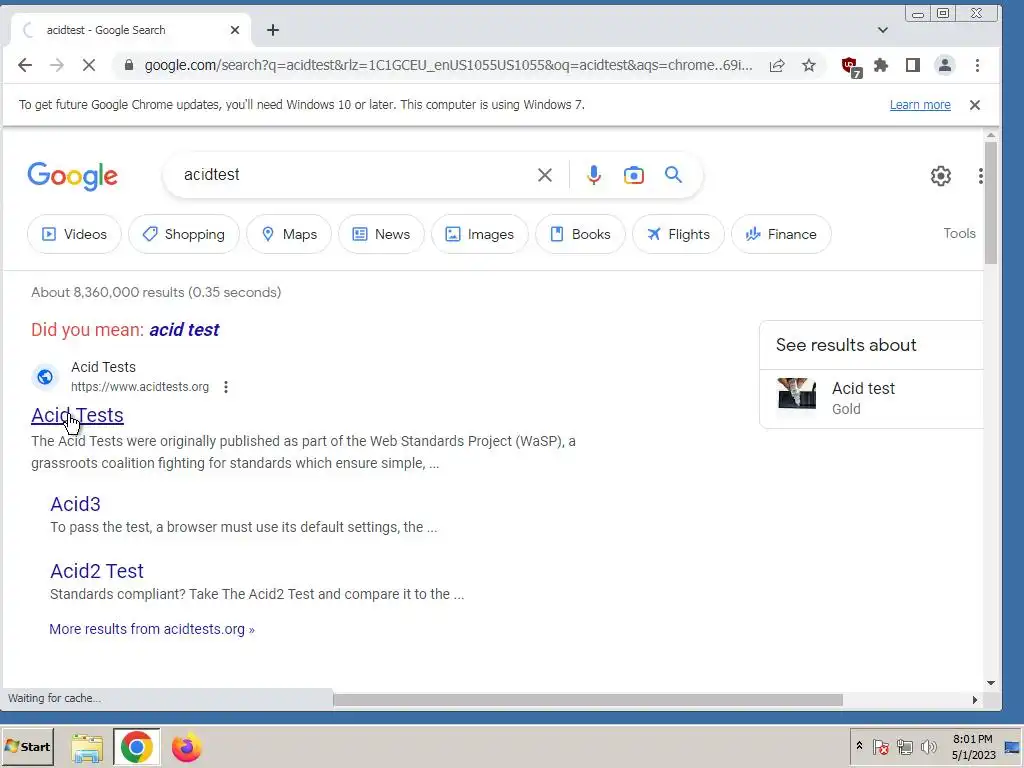Filter results by Shopping

pyautogui.click(x=184, y=234)
